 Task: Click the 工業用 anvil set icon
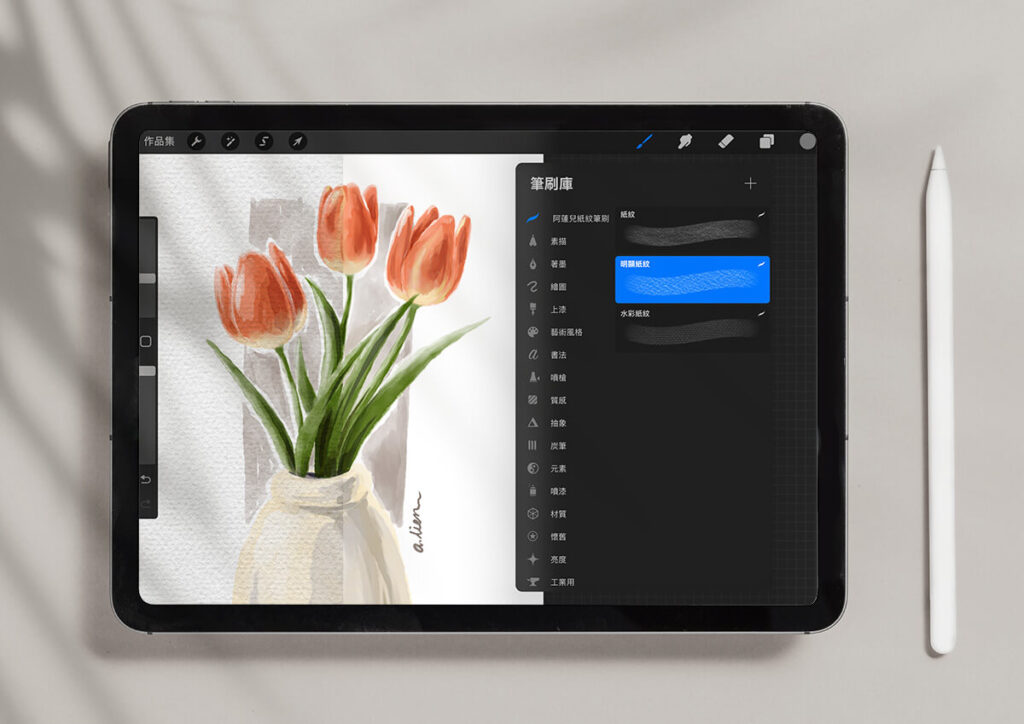533,582
